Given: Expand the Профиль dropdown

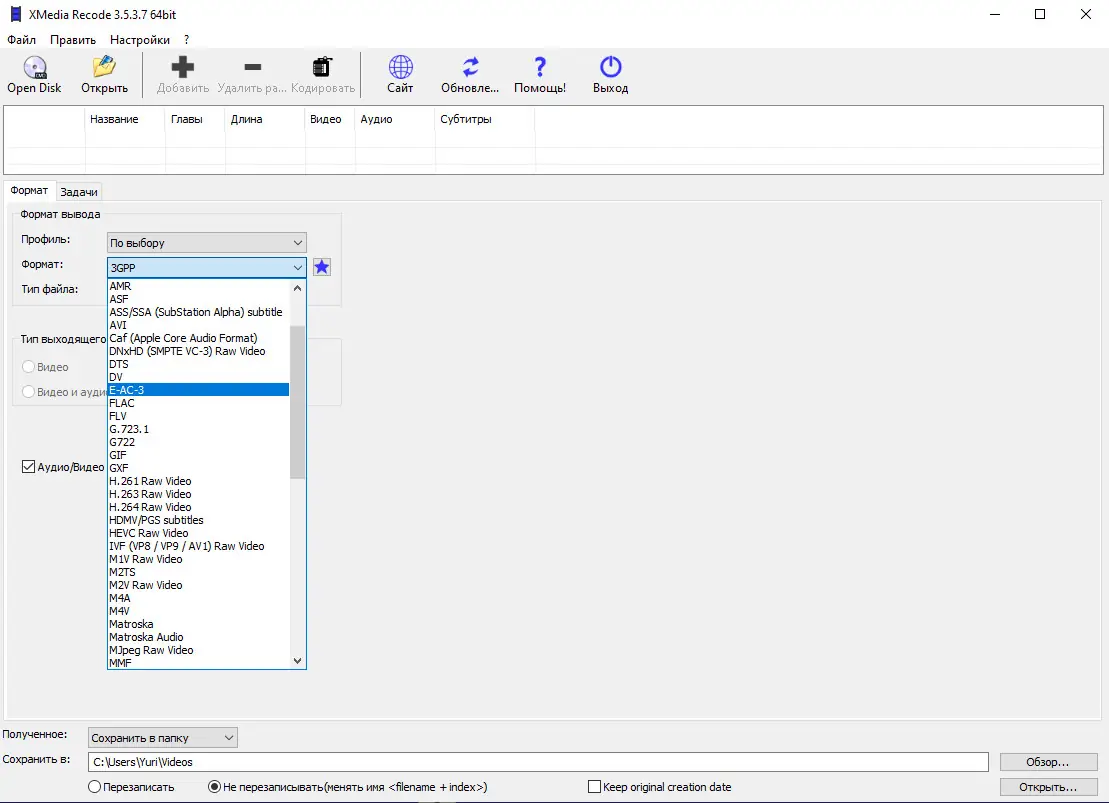Looking at the screenshot, I should point(206,243).
